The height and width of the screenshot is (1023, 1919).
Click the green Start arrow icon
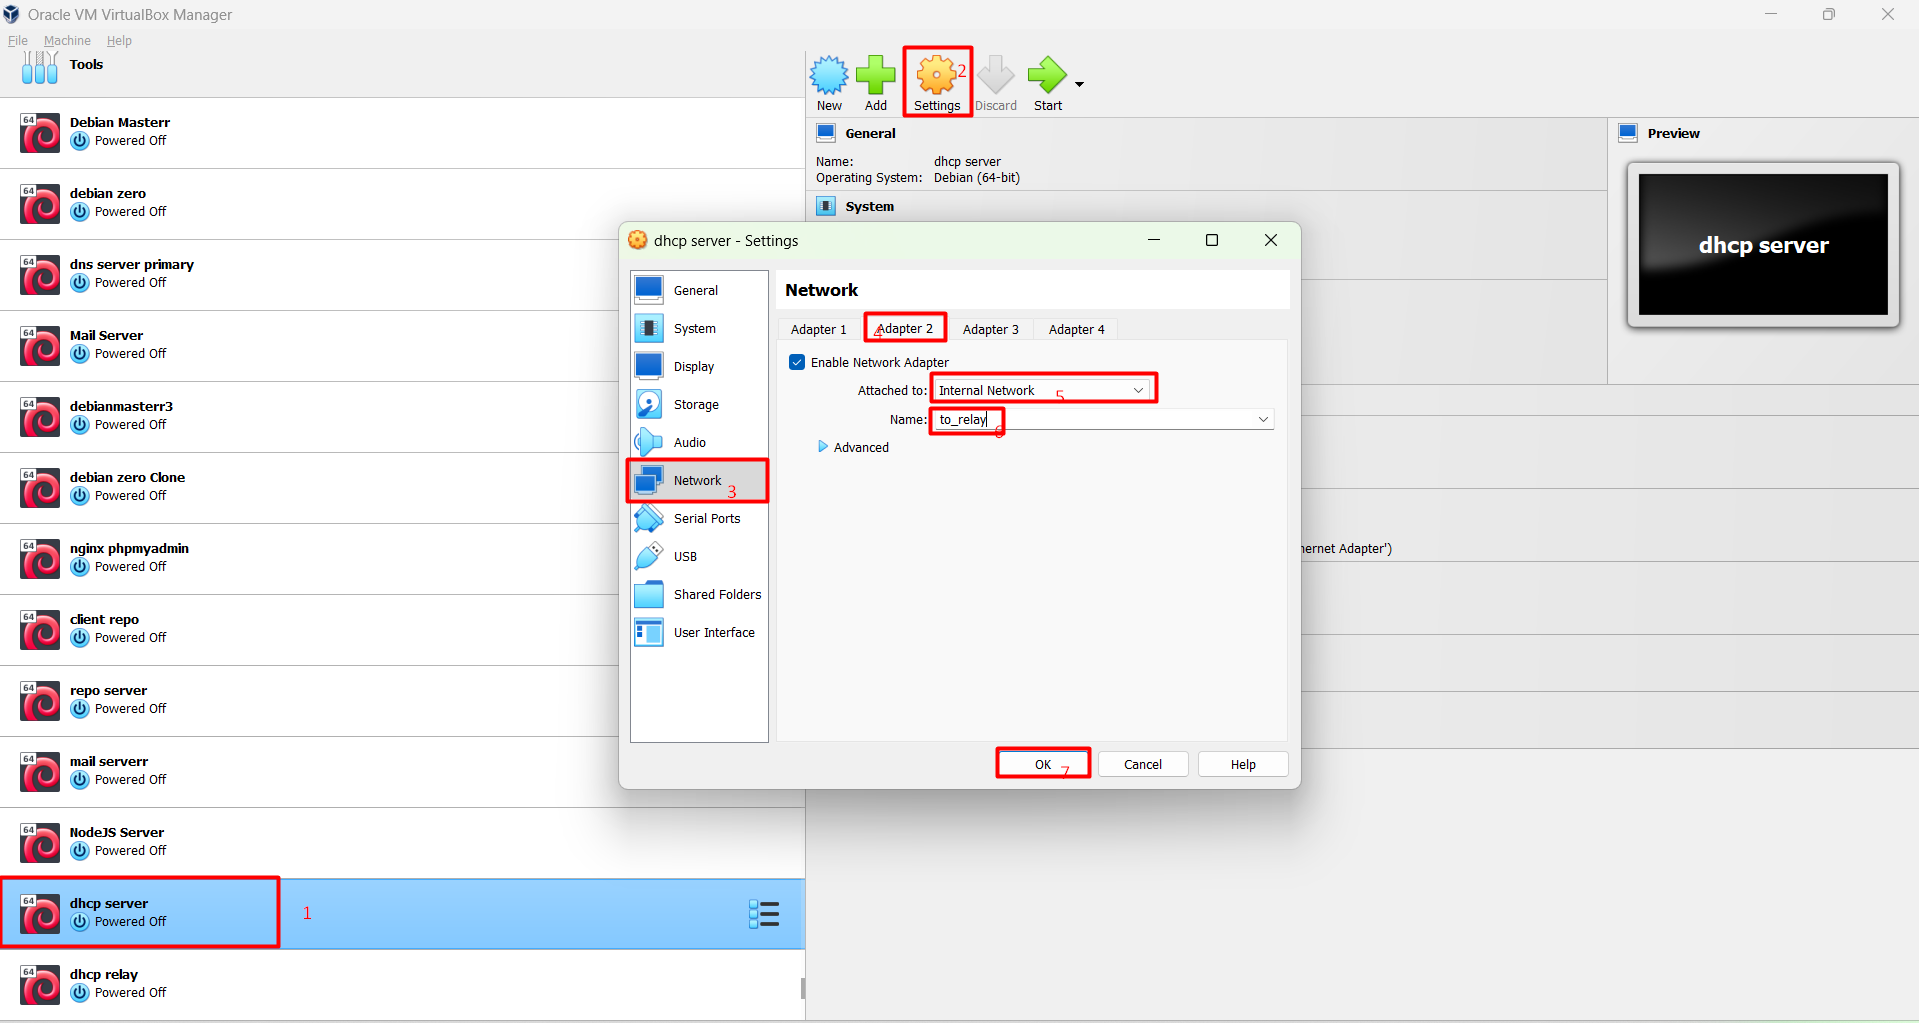[1047, 83]
